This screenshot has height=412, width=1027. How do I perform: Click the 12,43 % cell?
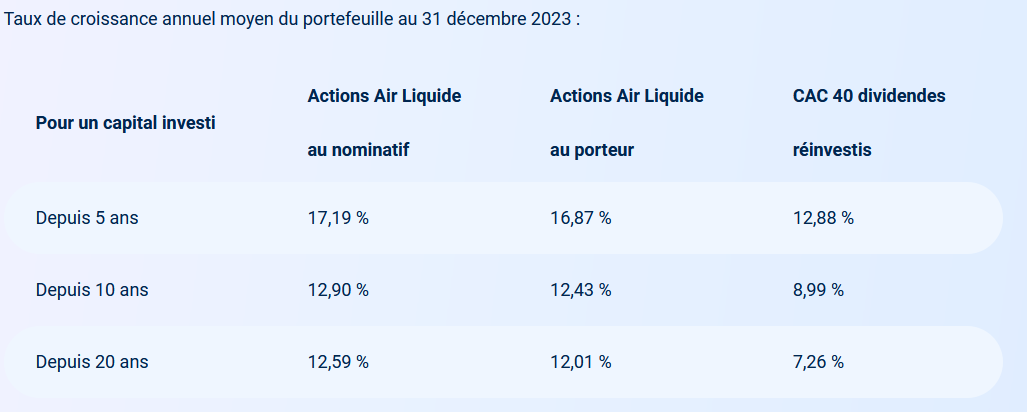[x=581, y=290]
